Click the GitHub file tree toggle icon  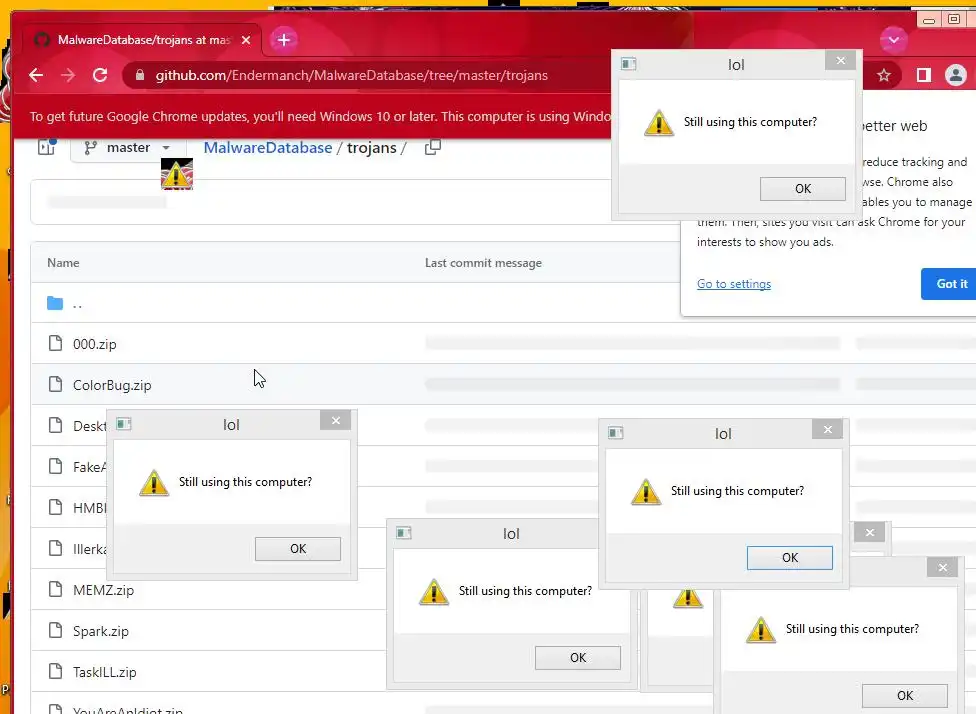pyautogui.click(x=47, y=147)
